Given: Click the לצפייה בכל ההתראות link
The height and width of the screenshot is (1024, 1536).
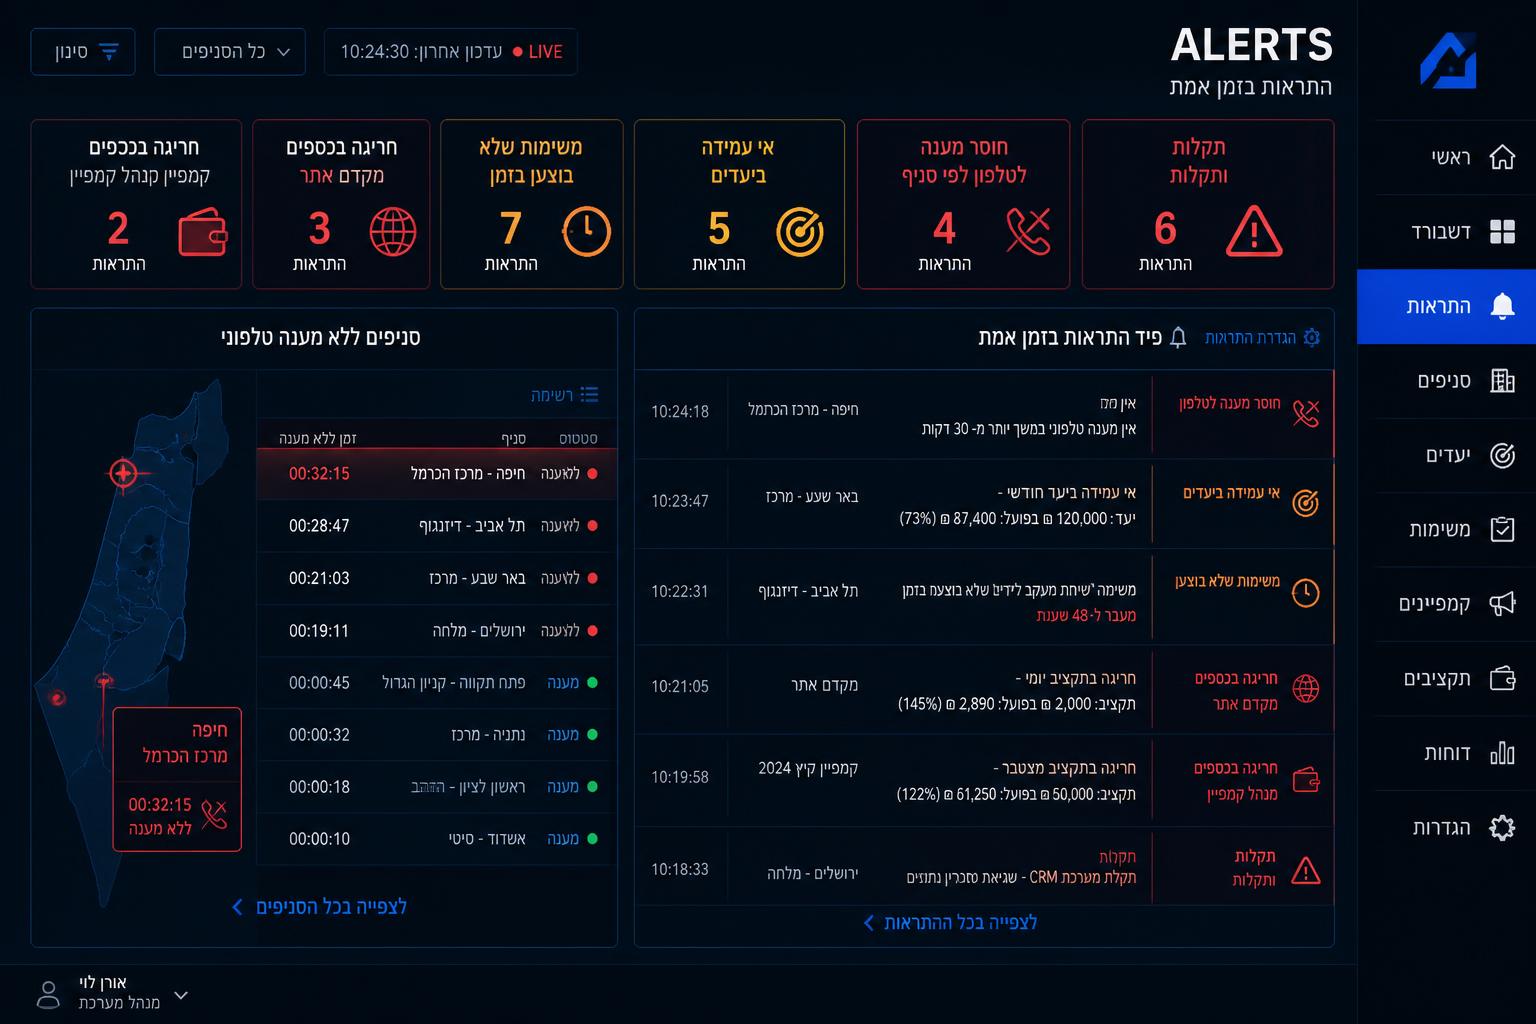Looking at the screenshot, I should (950, 922).
